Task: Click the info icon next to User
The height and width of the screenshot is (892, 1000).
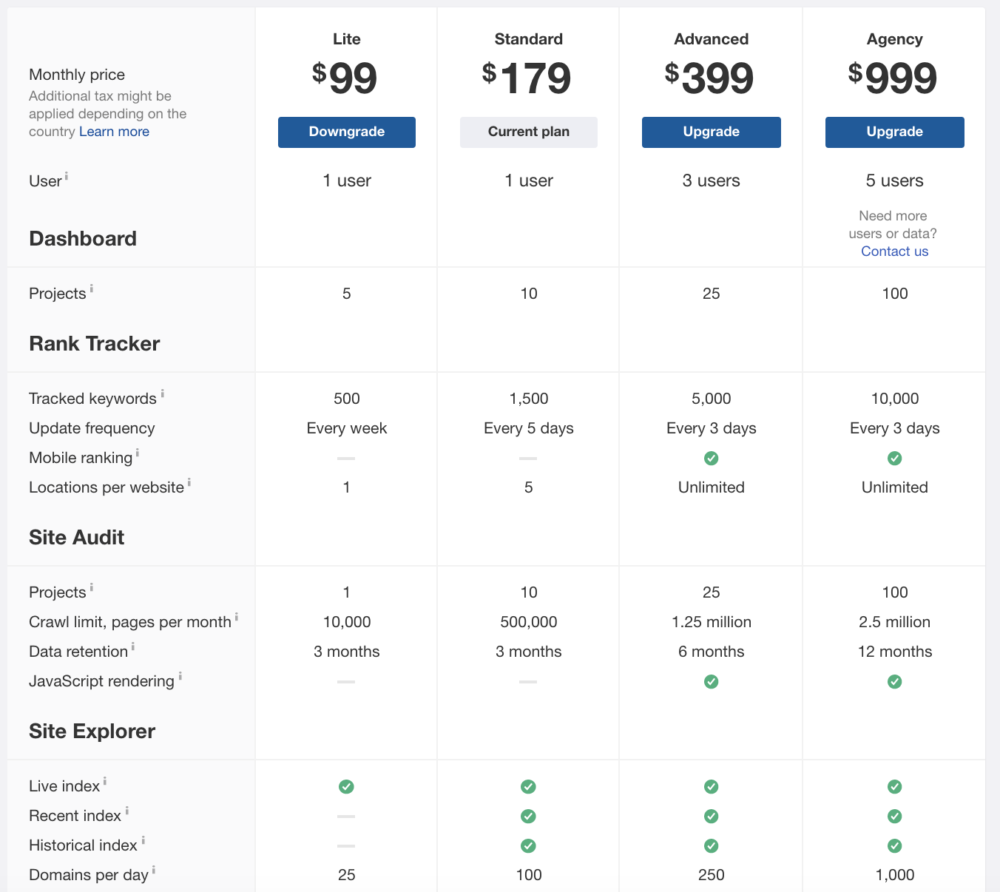Action: click(68, 174)
